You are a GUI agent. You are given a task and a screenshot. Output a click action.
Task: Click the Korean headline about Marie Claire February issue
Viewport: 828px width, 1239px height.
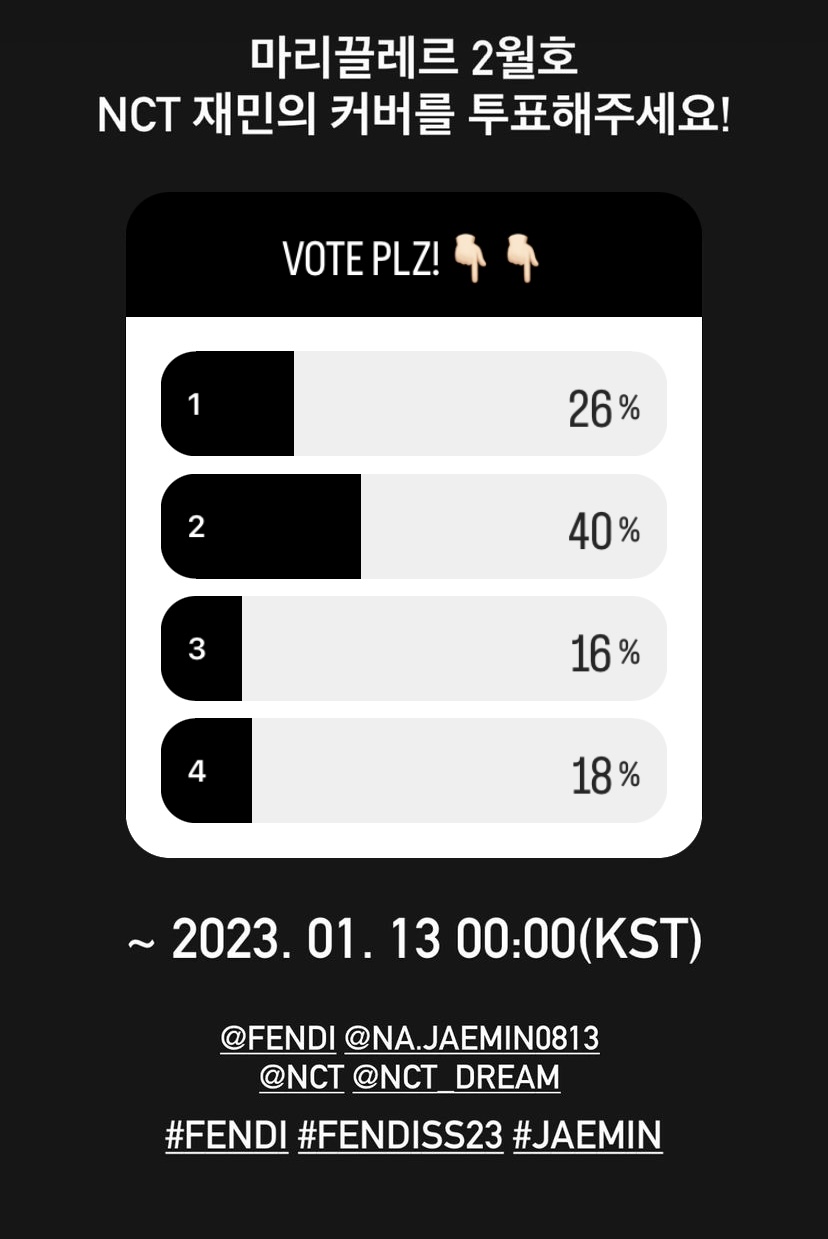[414, 59]
